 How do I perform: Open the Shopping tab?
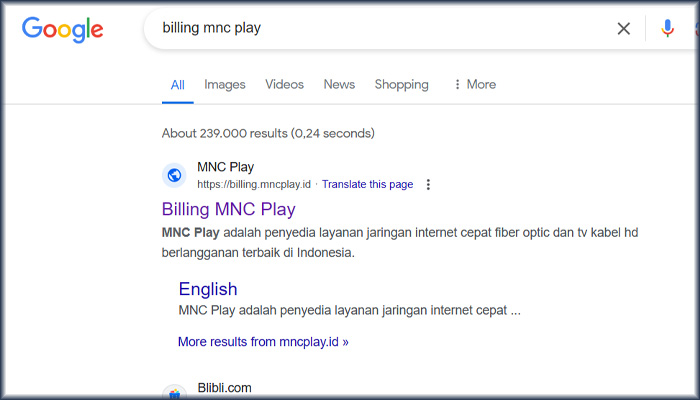click(x=401, y=84)
